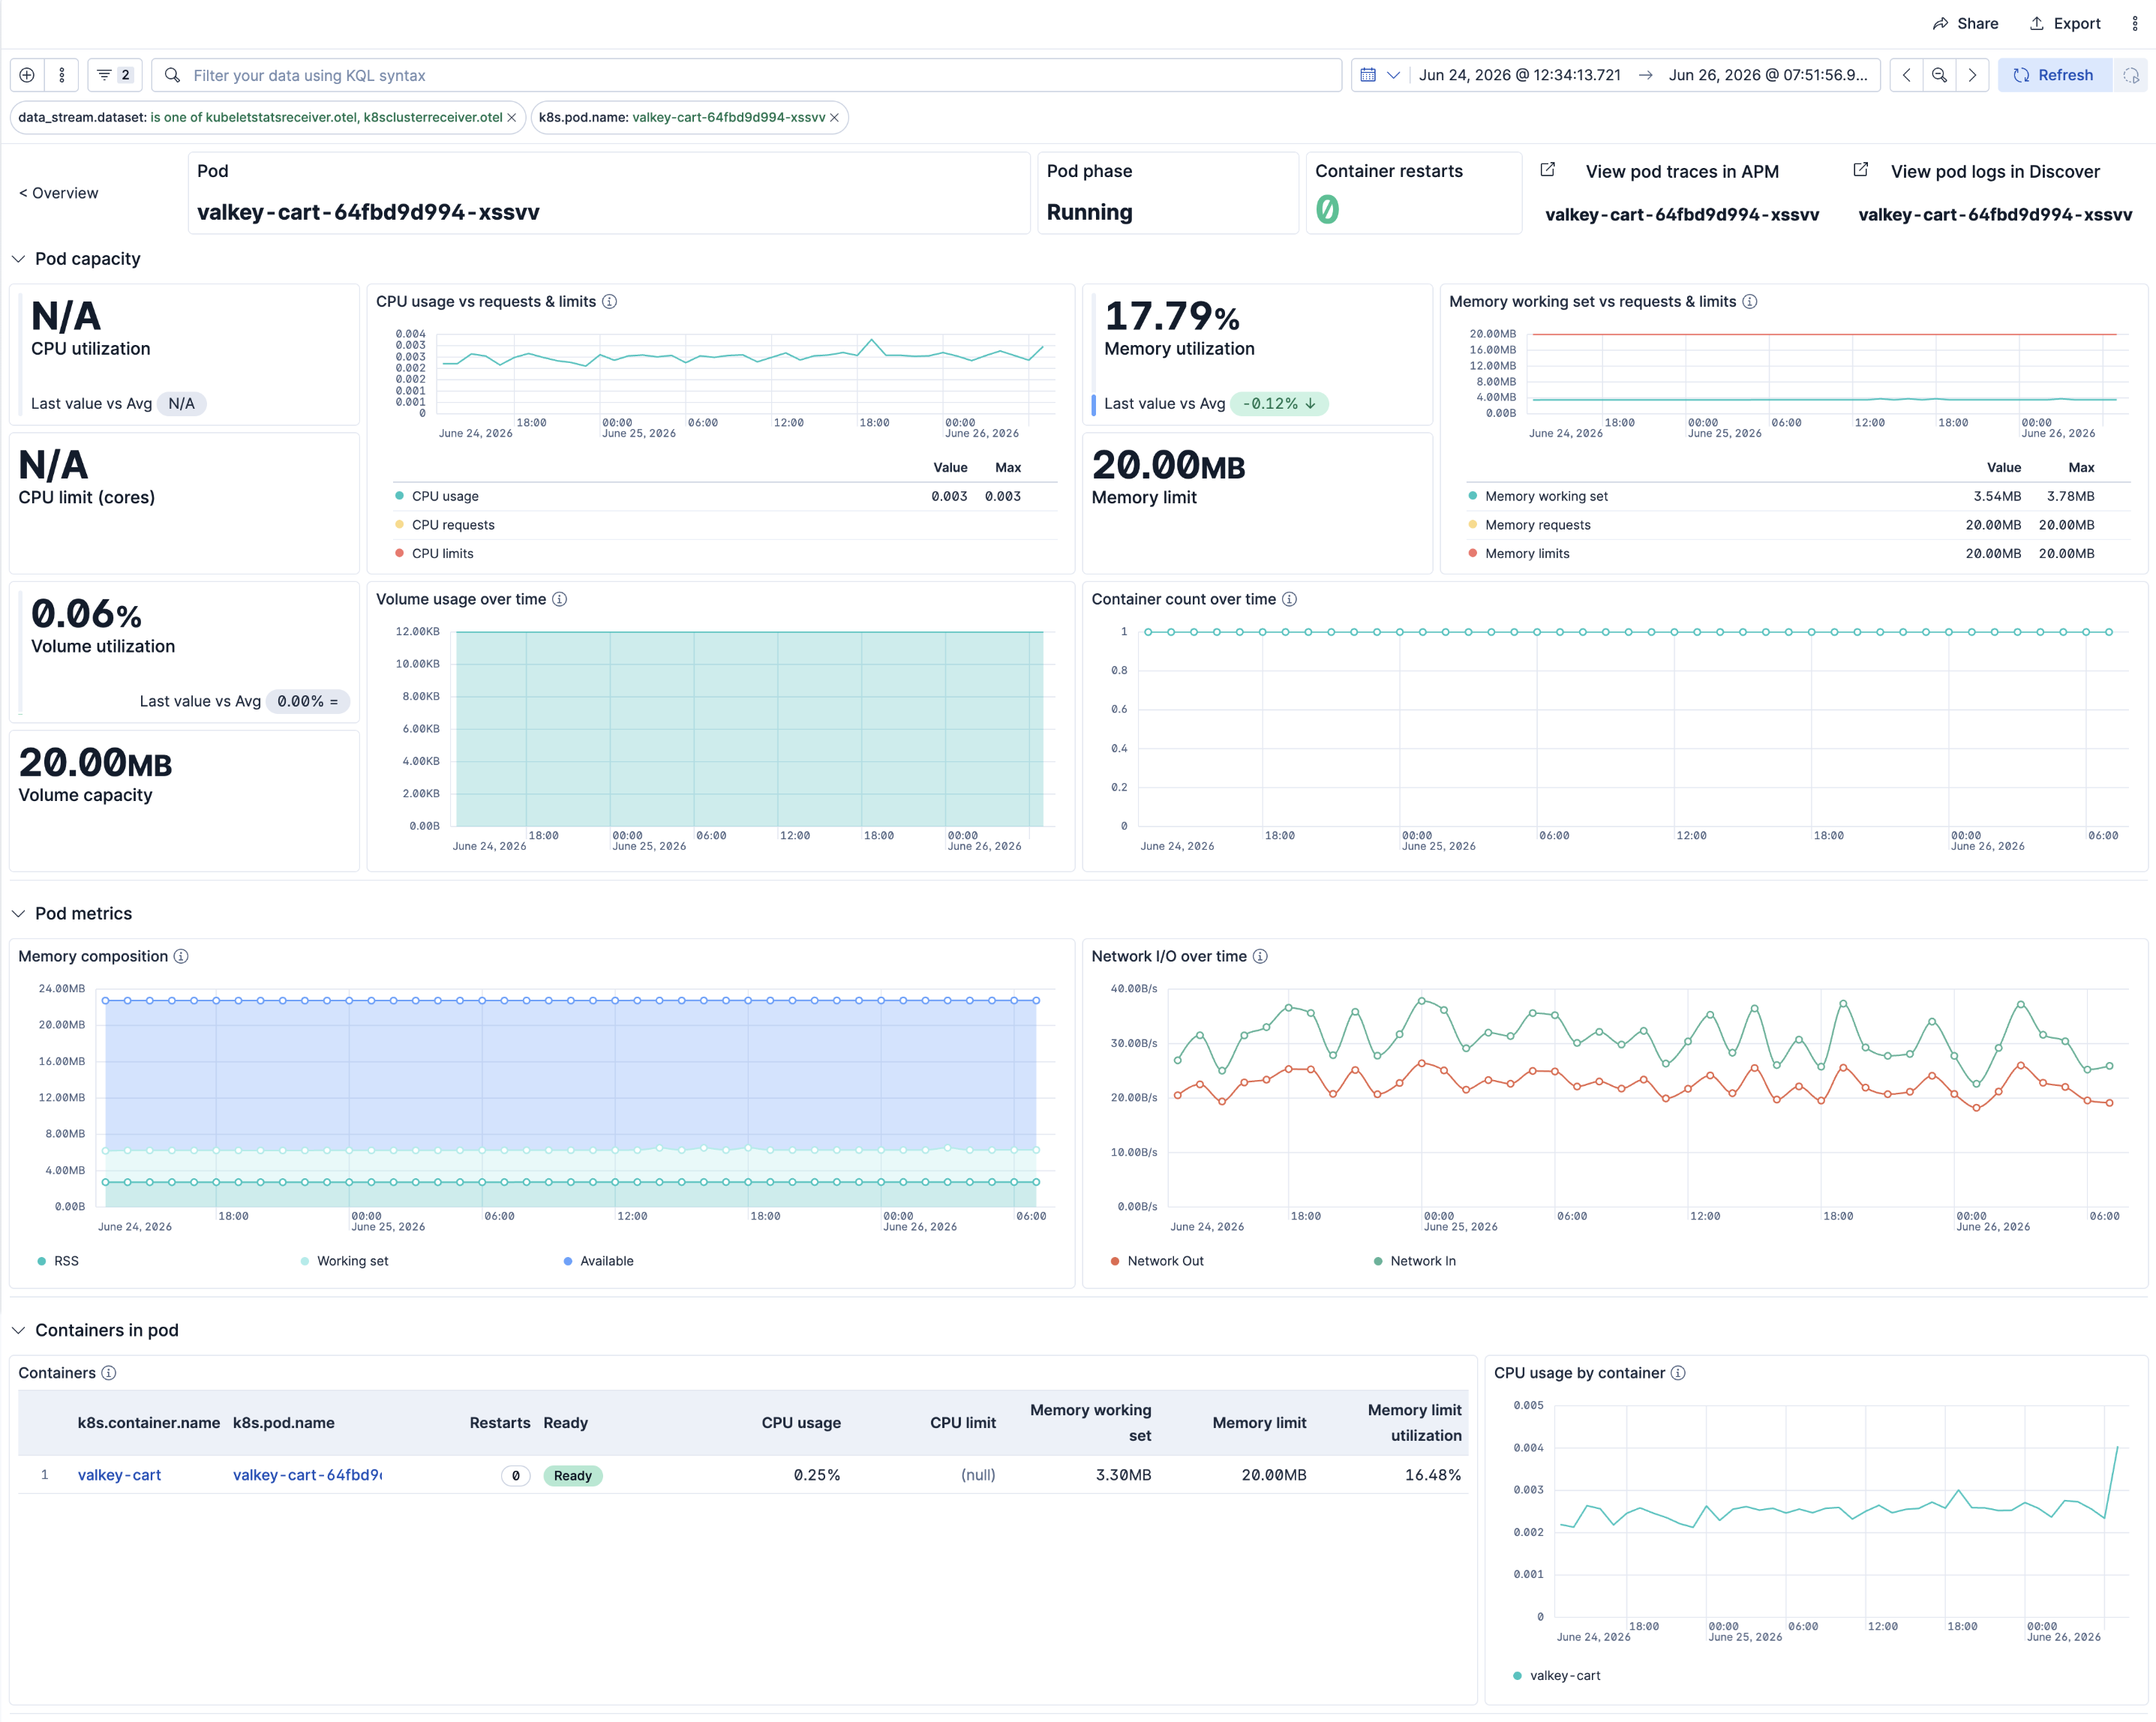
Task: Click the Refresh button
Action: (x=2053, y=75)
